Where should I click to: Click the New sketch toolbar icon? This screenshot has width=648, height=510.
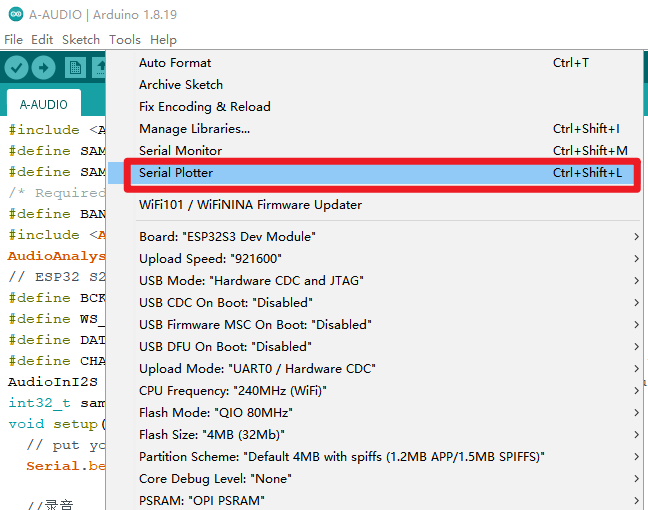click(75, 67)
